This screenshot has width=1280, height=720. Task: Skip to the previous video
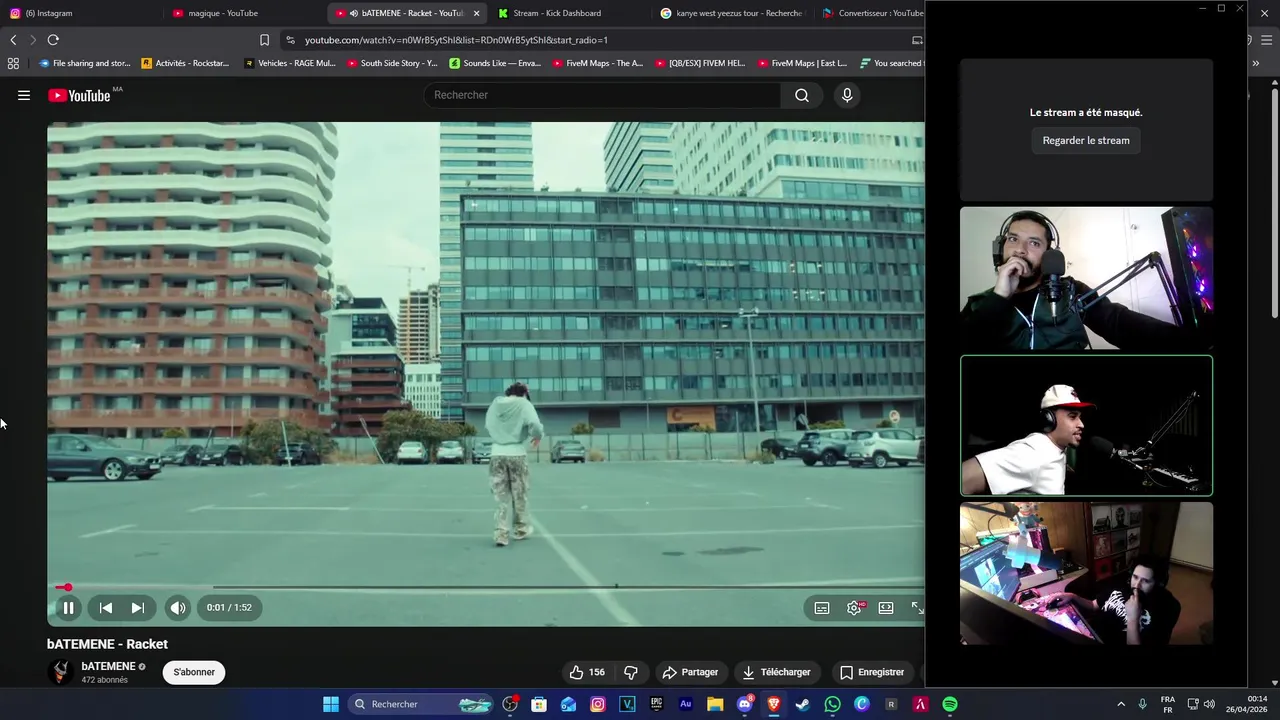coord(106,607)
